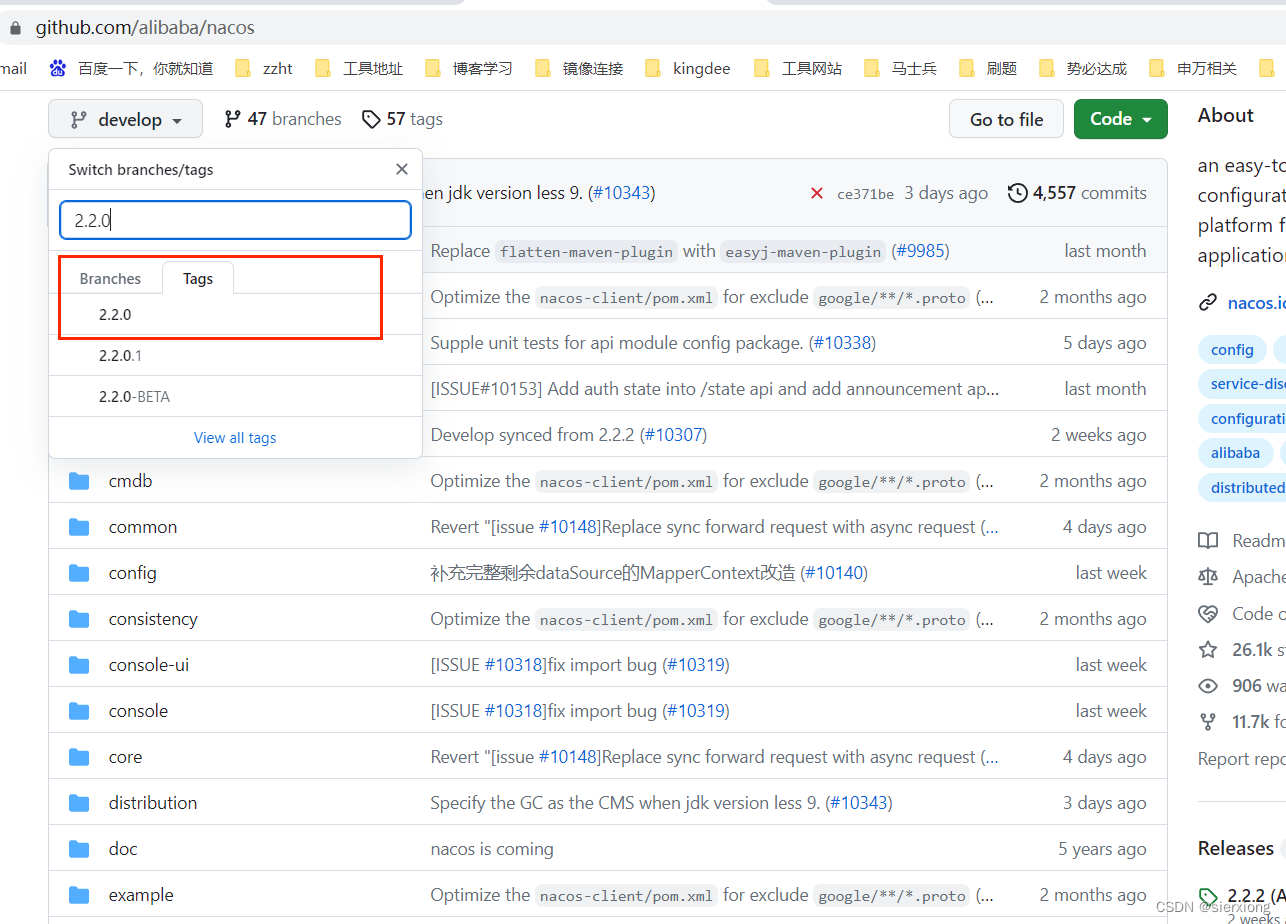This screenshot has width=1286, height=924.
Task: Open the 工具地址 bookmark folder
Action: [358, 68]
